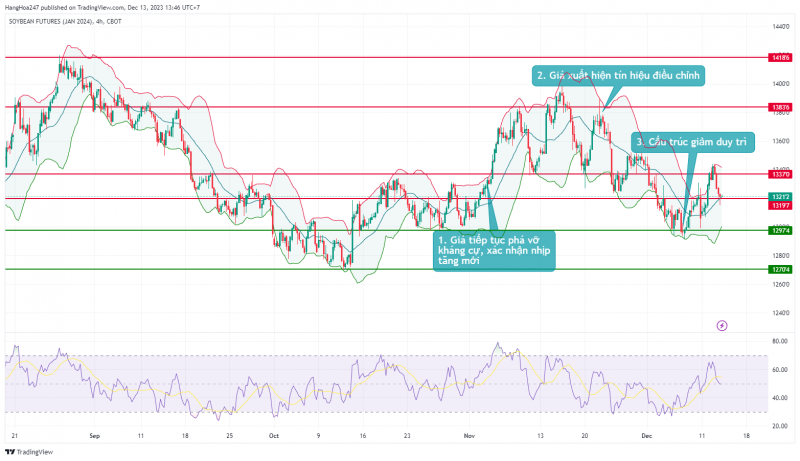The width and height of the screenshot is (800, 461).
Task: Select callout '3. Cấu trúc giảm duy trì'
Action: click(691, 143)
